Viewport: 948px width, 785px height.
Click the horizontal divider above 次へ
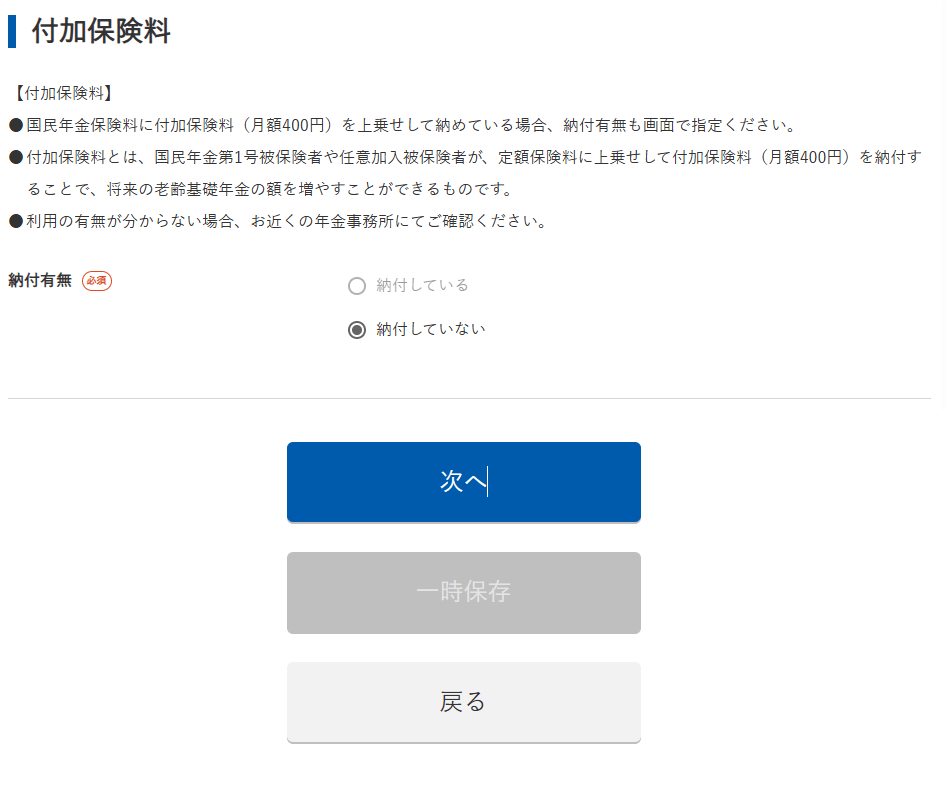[469, 398]
